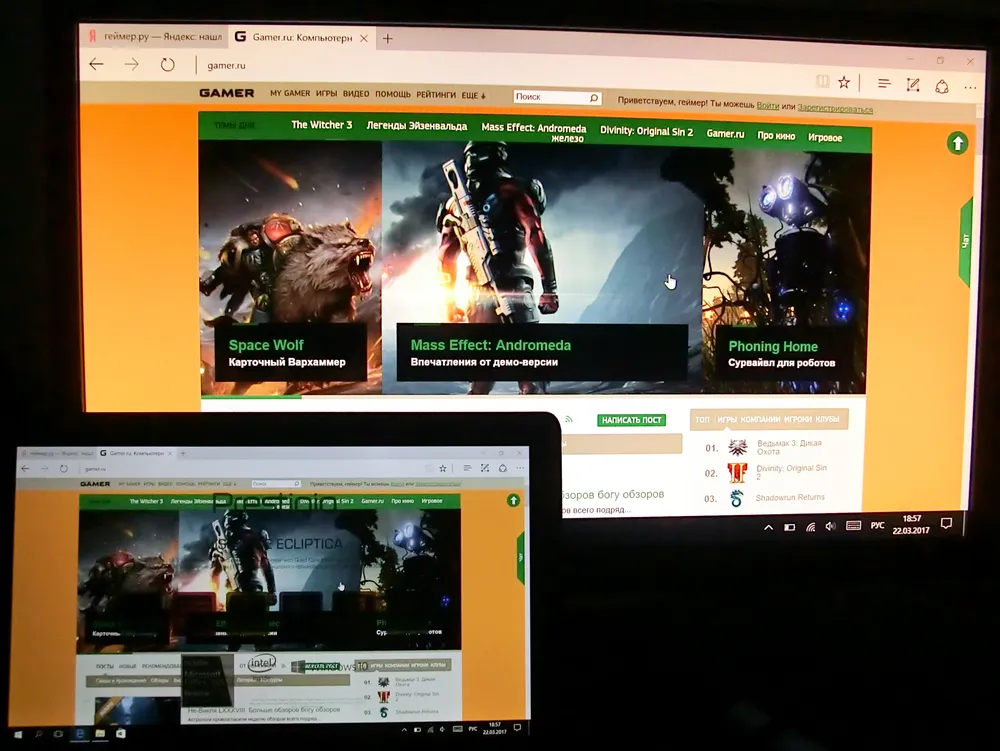Click the browser back arrow
The height and width of the screenshot is (751, 1000).
[96, 64]
